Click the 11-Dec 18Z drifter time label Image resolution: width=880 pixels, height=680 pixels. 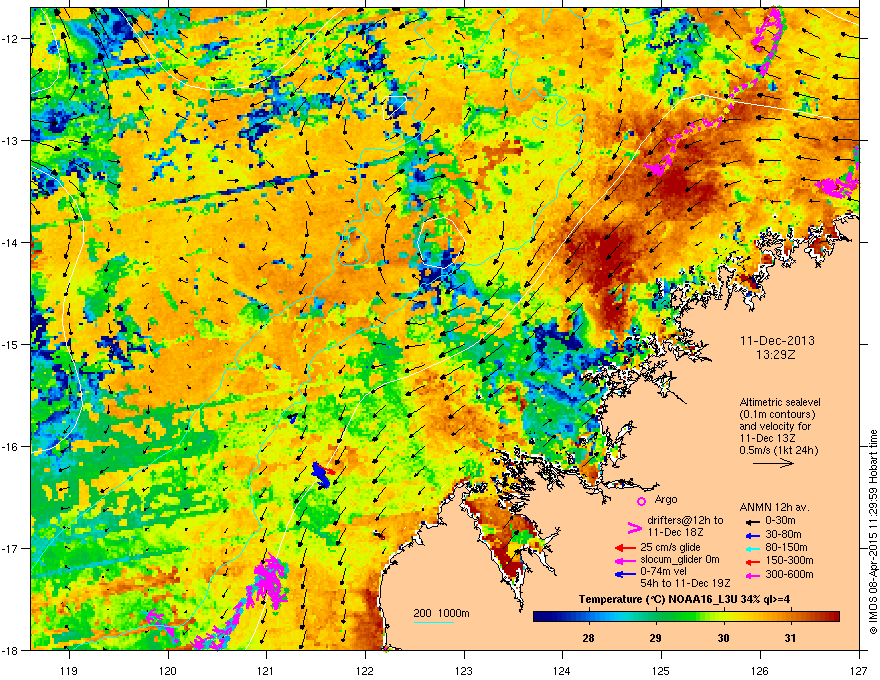click(x=676, y=532)
